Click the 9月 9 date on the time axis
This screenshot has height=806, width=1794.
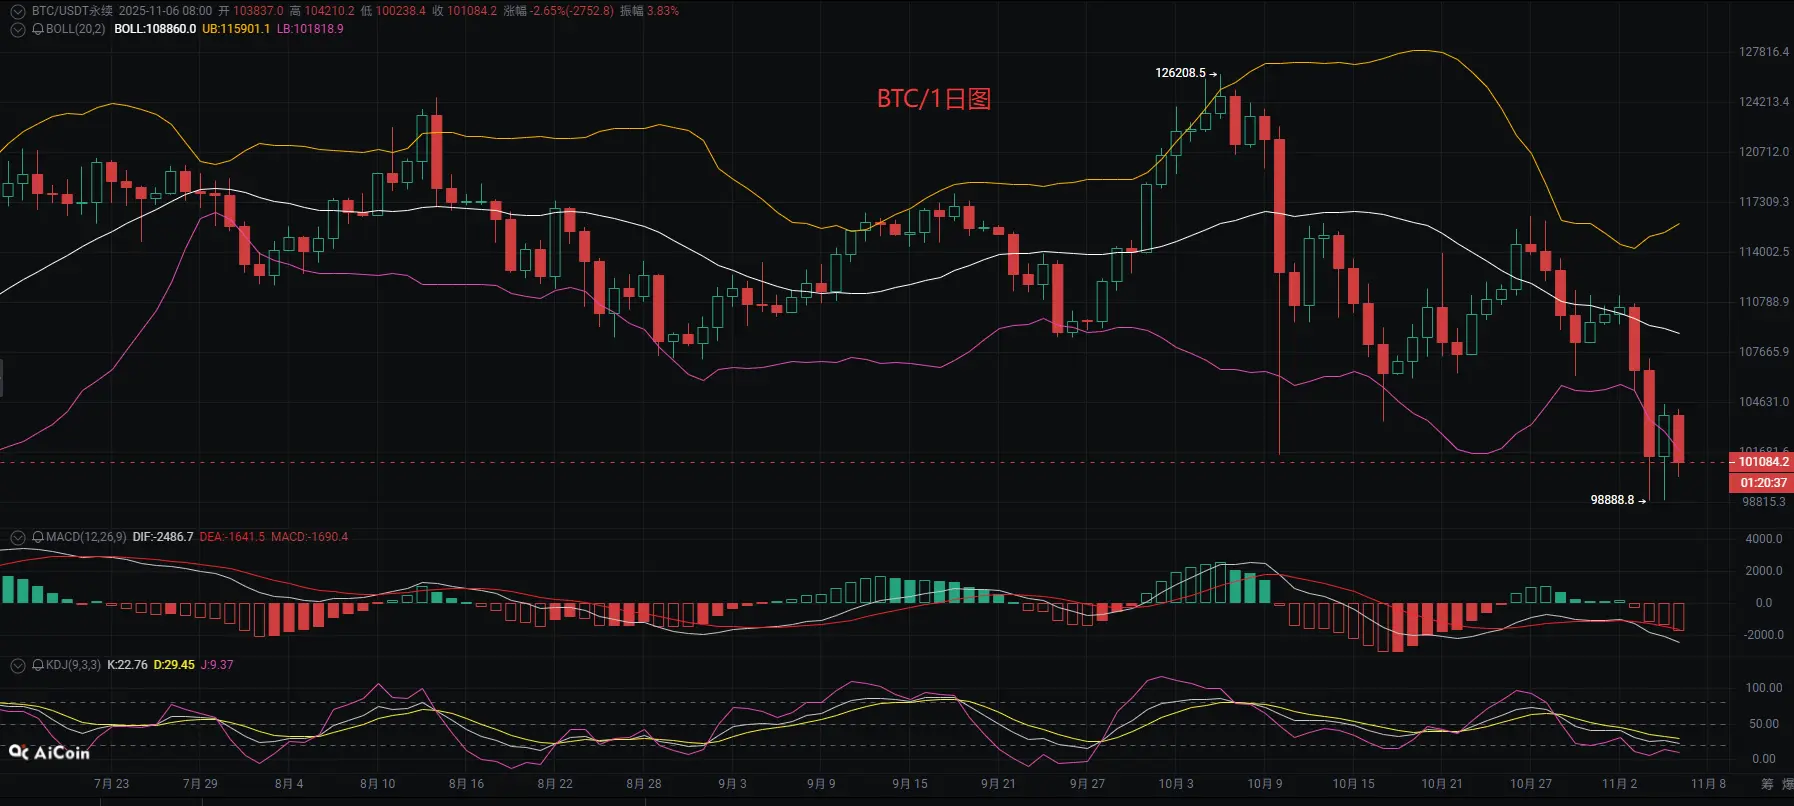point(821,784)
